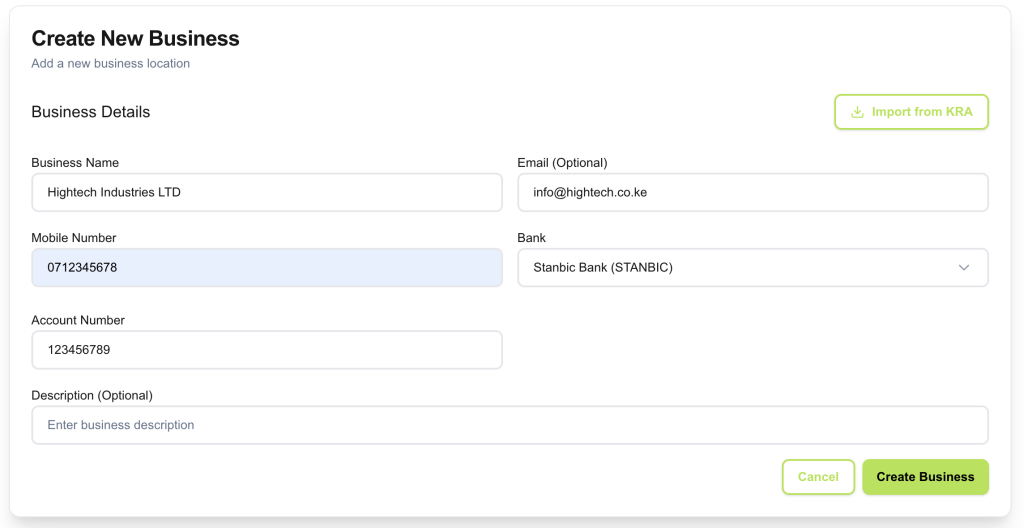This screenshot has height=528, width=1024.
Task: Click the Description (Optional) label
Action: tap(92, 395)
